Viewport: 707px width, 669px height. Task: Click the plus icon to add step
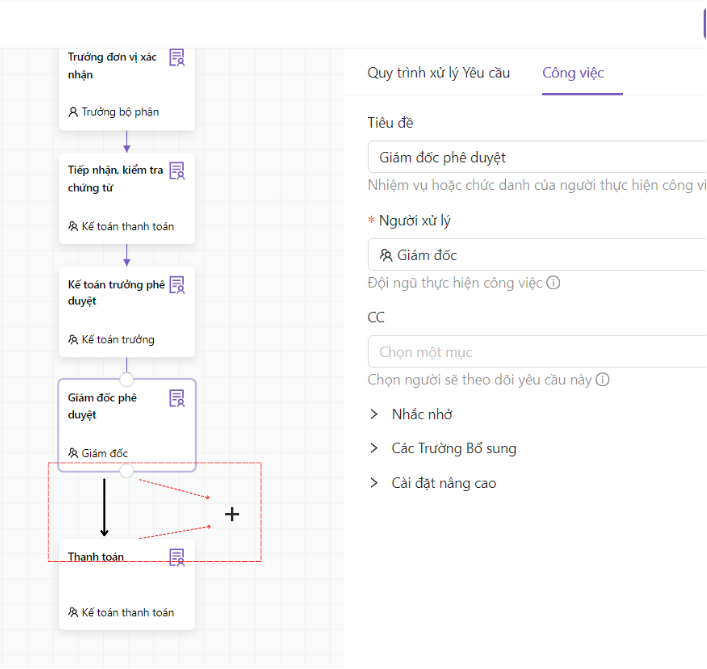[232, 514]
